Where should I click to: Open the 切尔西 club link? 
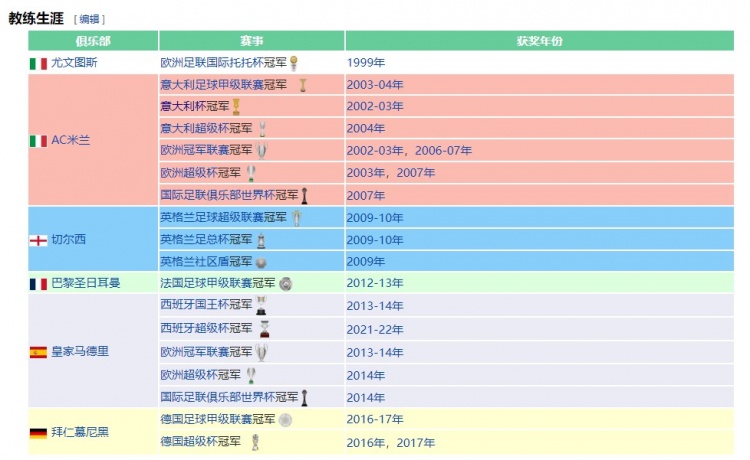tap(68, 239)
